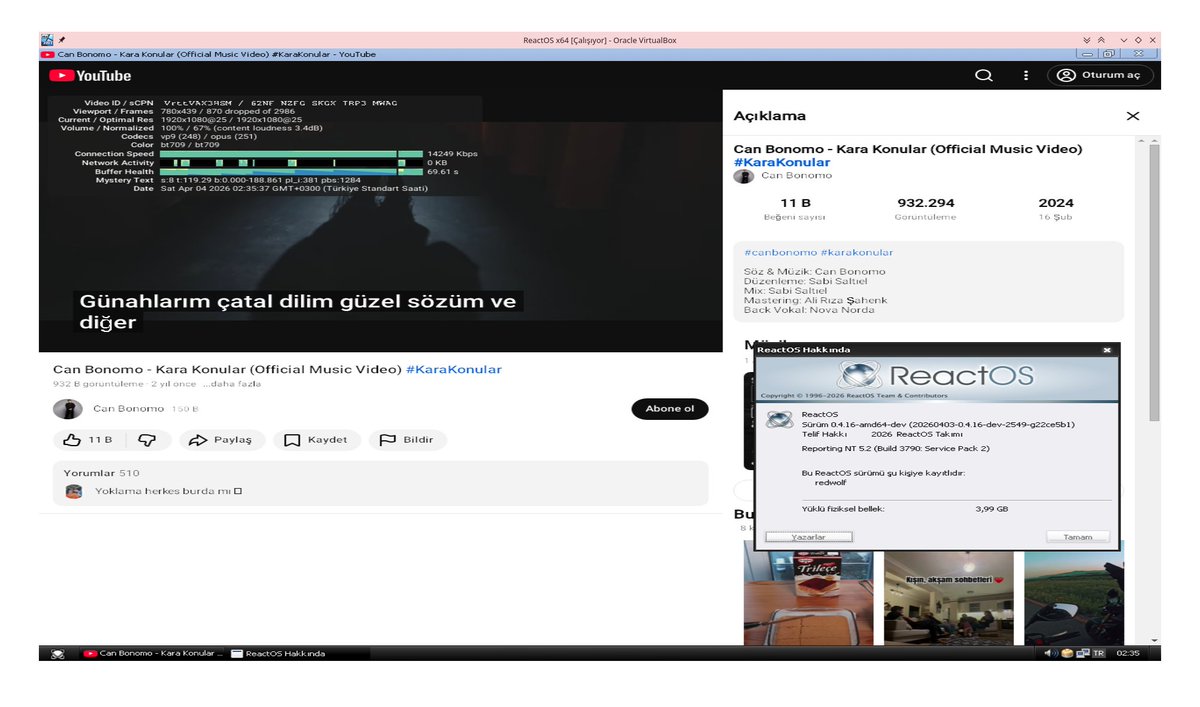The image size is (1200, 707).
Task: Click the safely remove hardware tray icon
Action: pyautogui.click(x=1066, y=653)
